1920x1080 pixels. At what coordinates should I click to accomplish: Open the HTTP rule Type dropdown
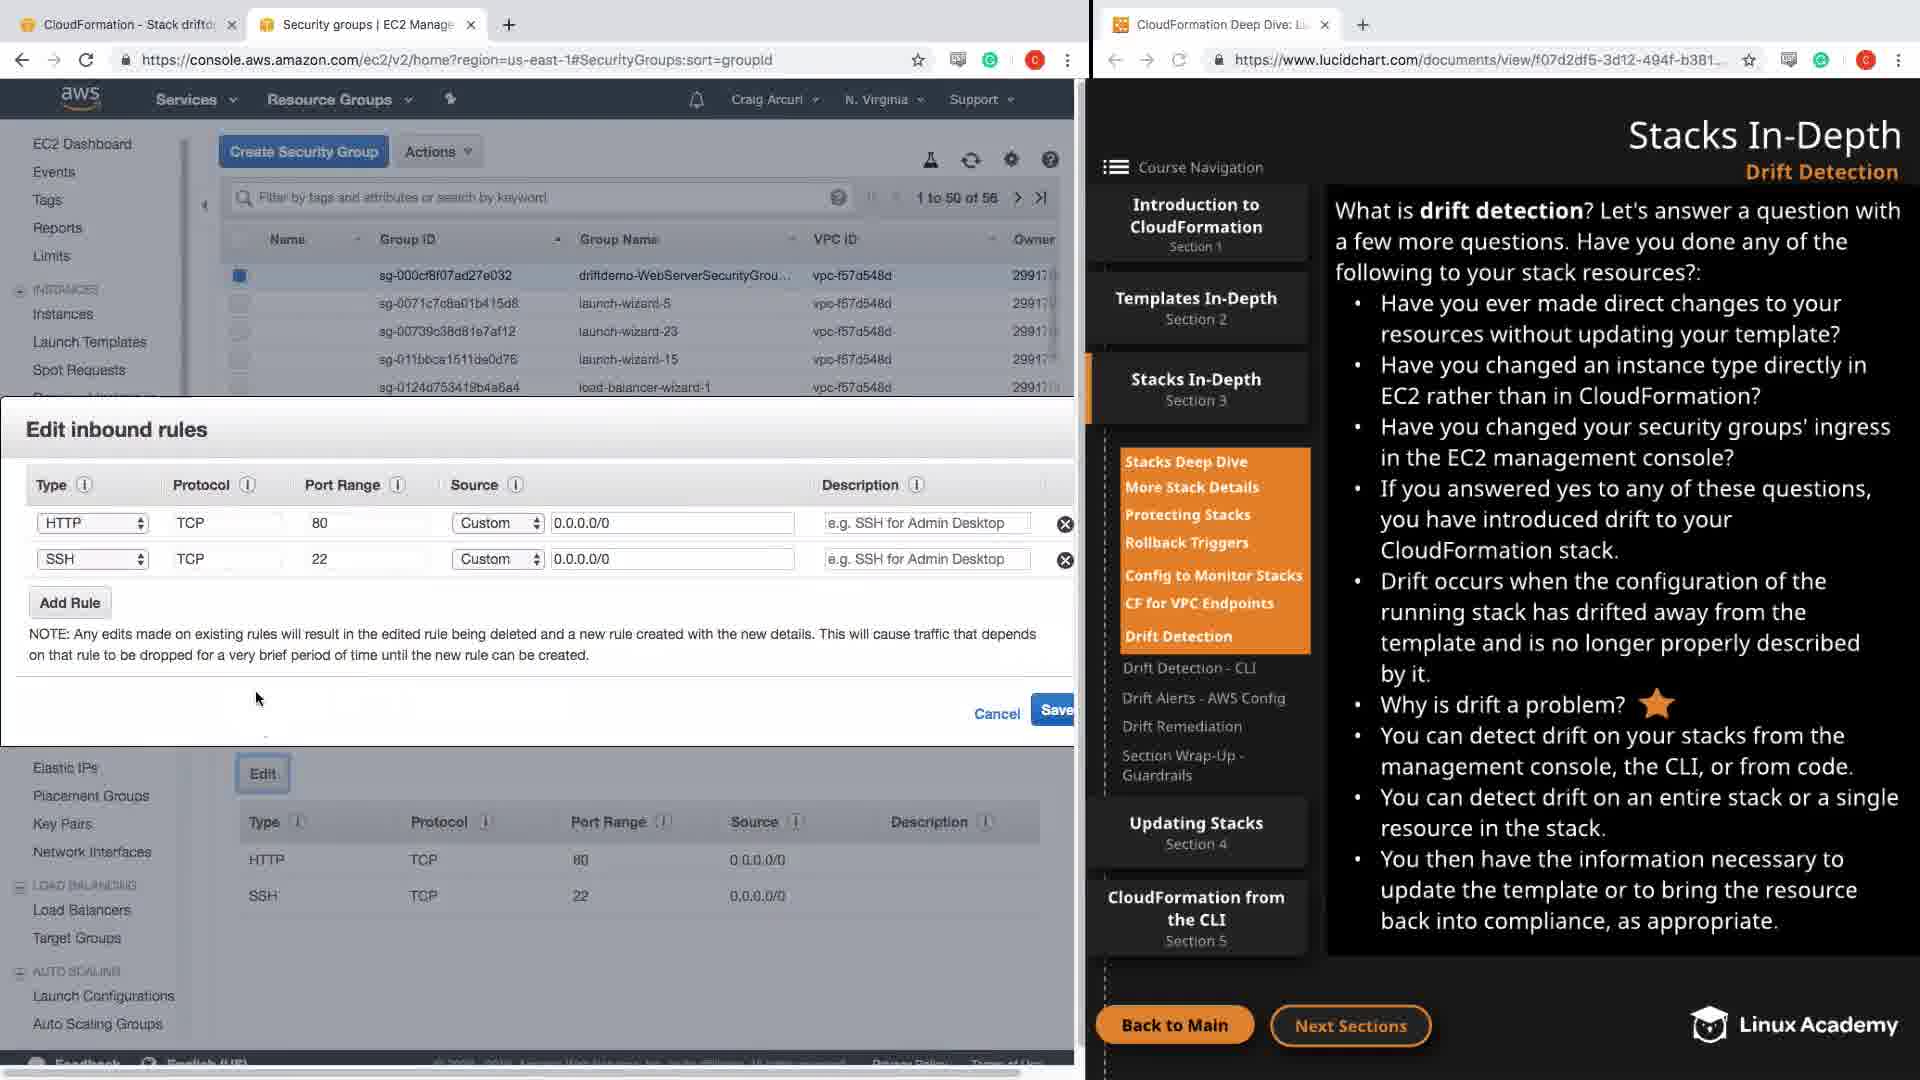point(92,523)
